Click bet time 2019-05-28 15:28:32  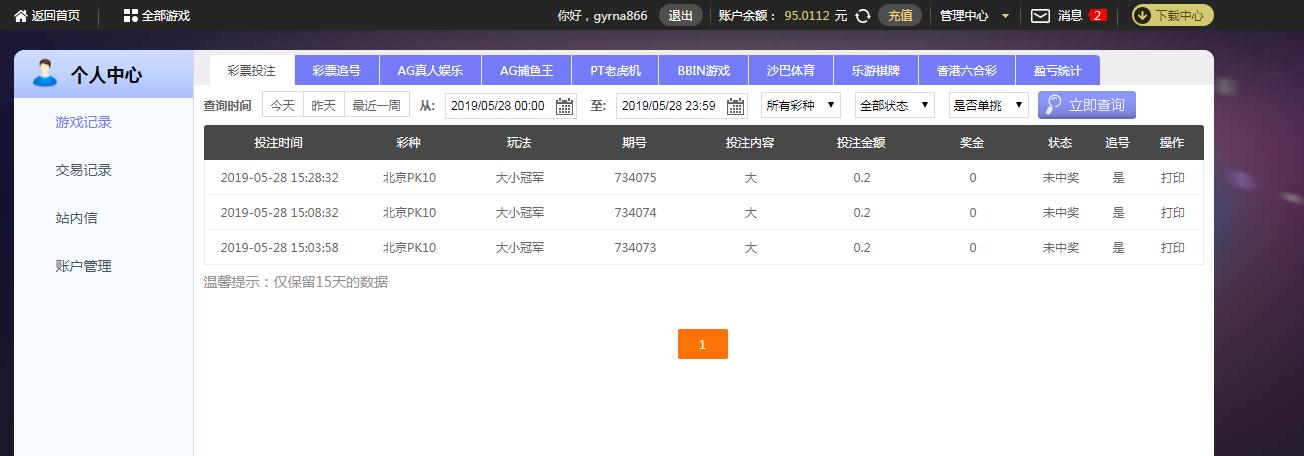279,178
